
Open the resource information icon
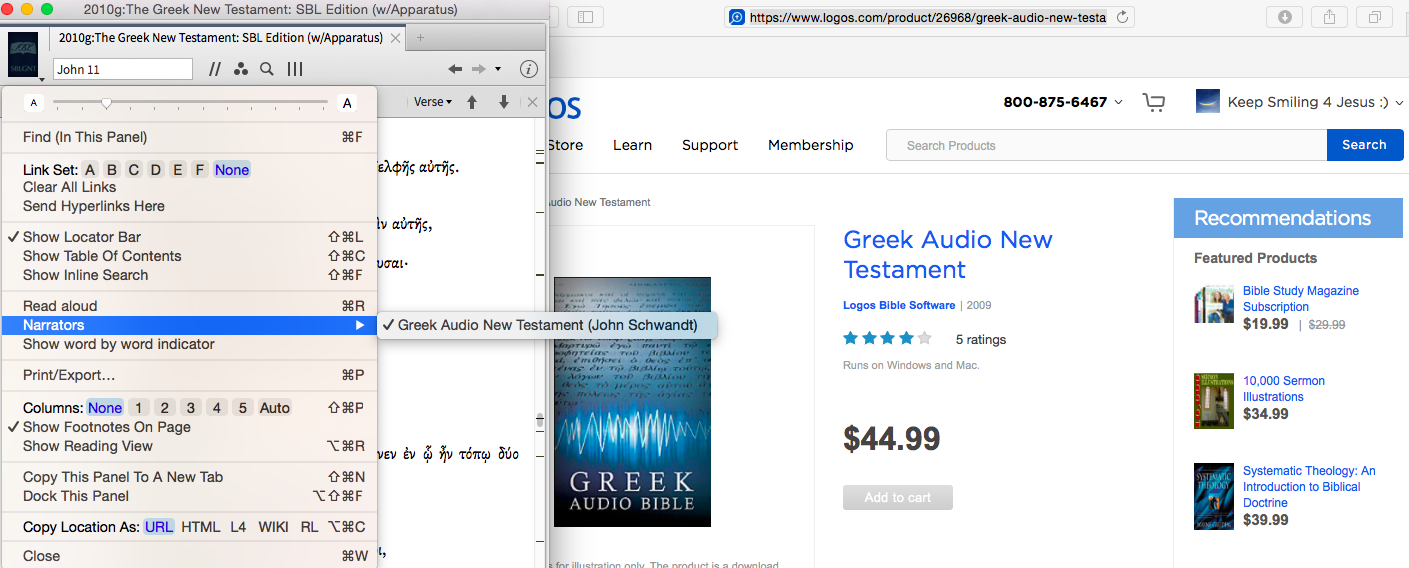(529, 69)
